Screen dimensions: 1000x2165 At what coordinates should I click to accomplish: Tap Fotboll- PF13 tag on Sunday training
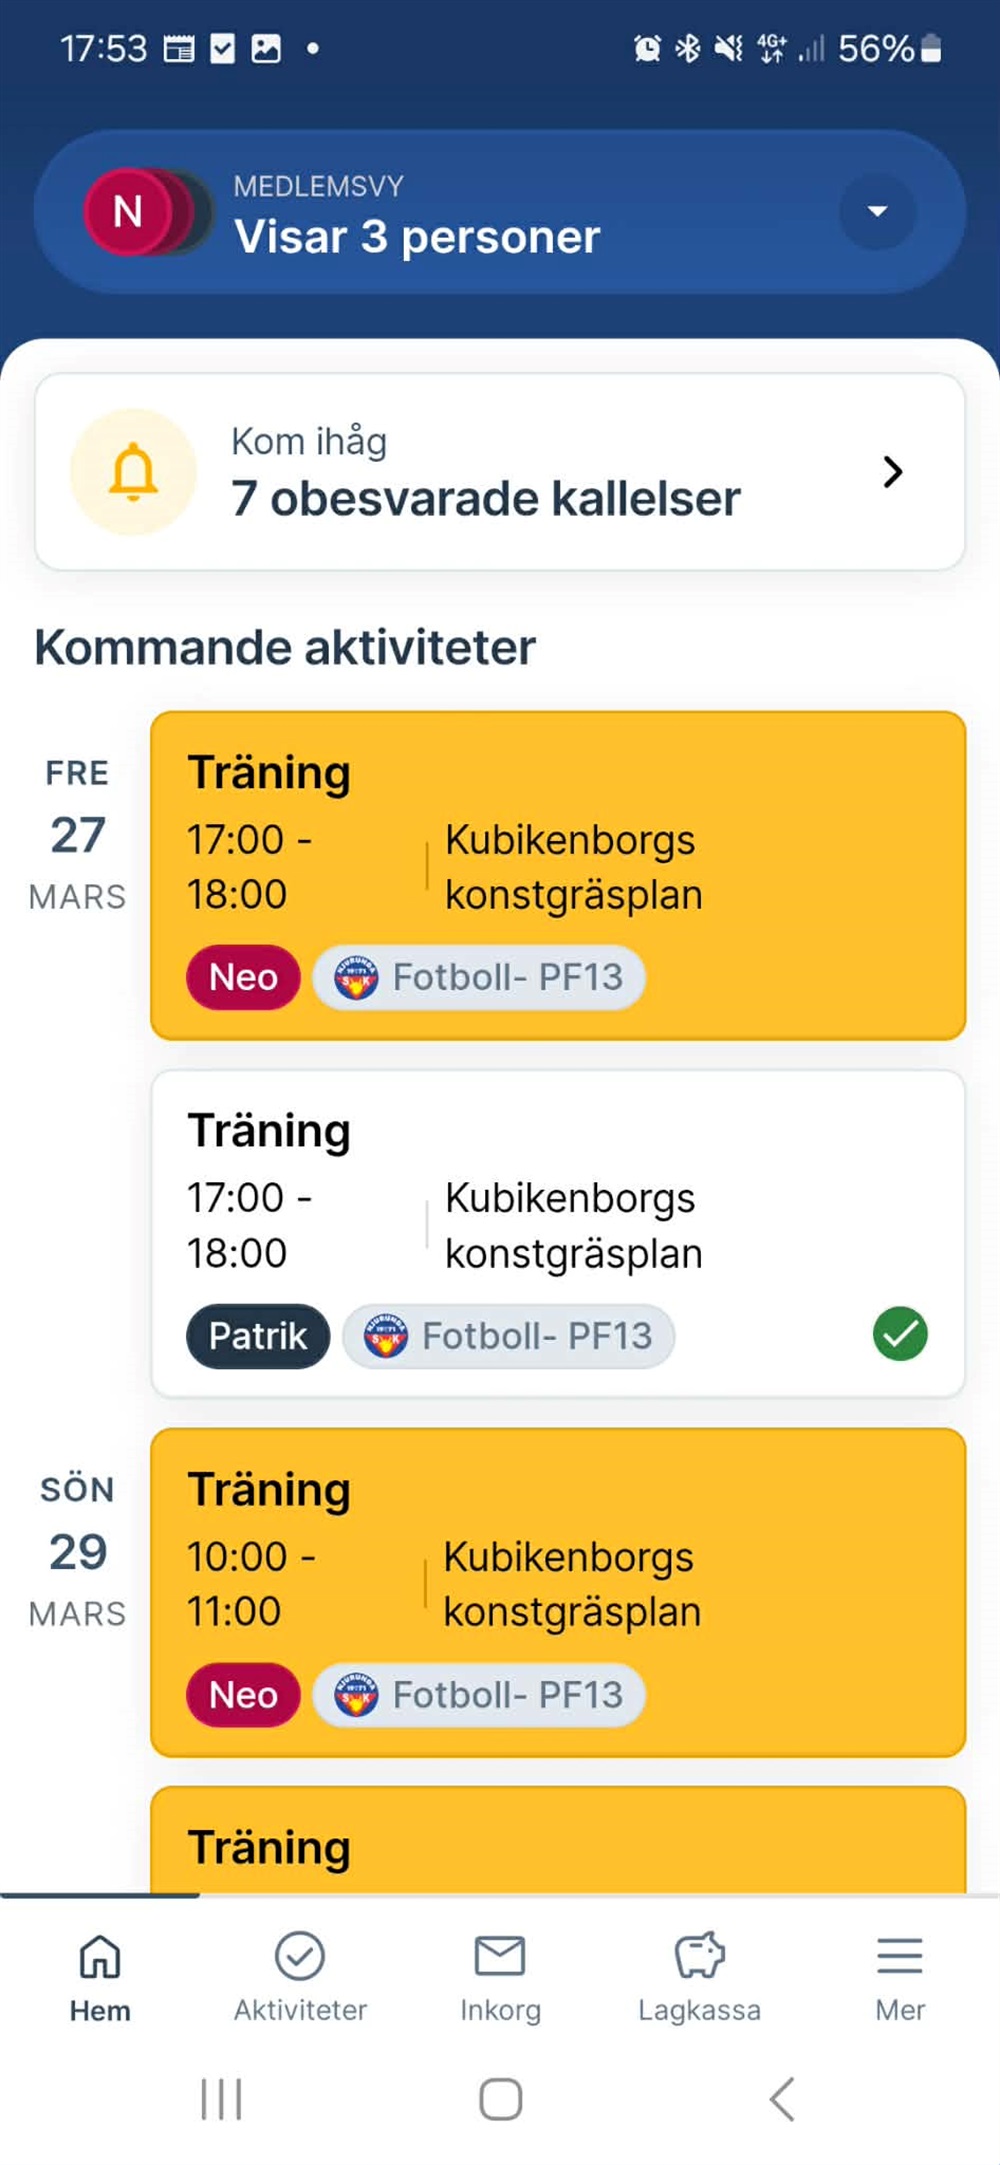tap(480, 1695)
